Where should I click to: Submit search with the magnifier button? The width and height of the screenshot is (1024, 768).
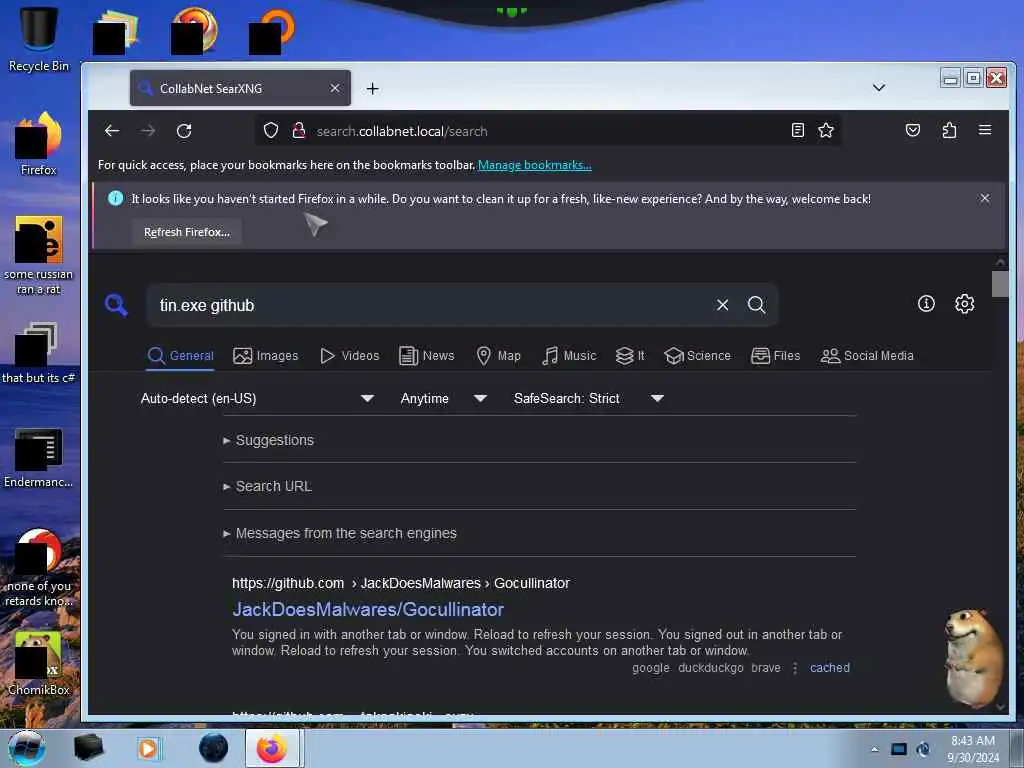[x=756, y=305]
